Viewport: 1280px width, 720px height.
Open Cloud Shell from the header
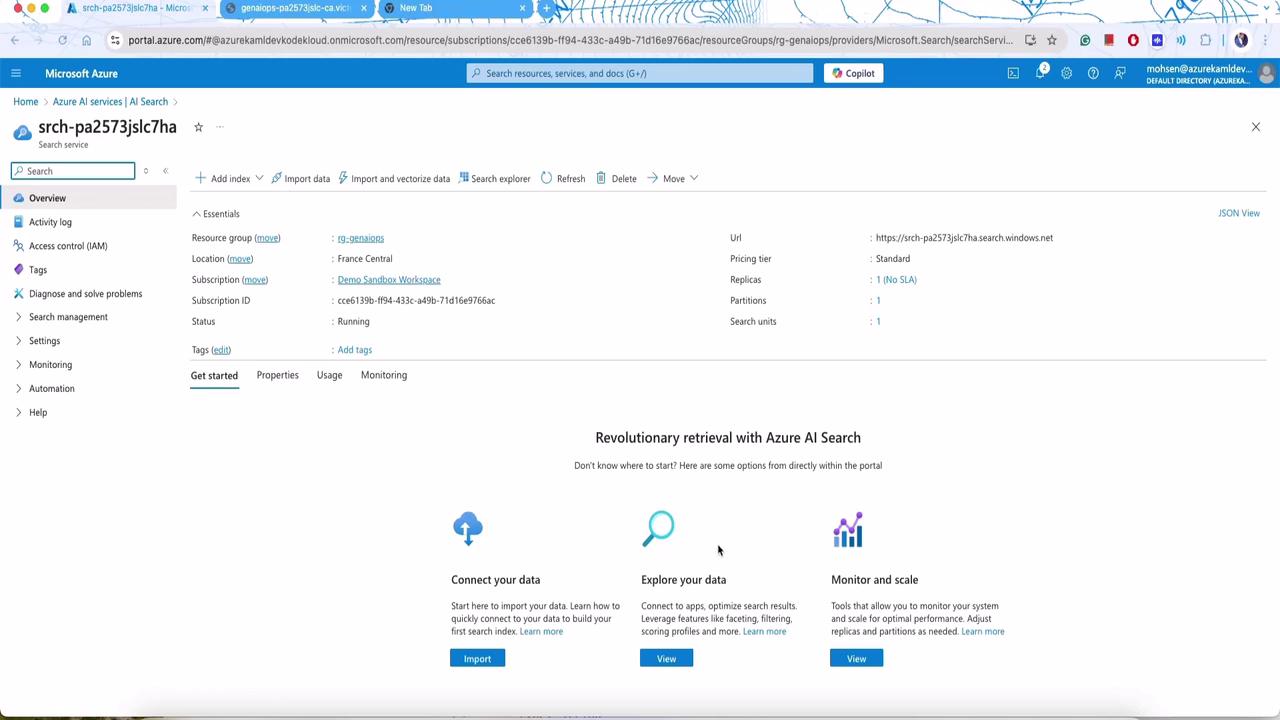[1013, 73]
